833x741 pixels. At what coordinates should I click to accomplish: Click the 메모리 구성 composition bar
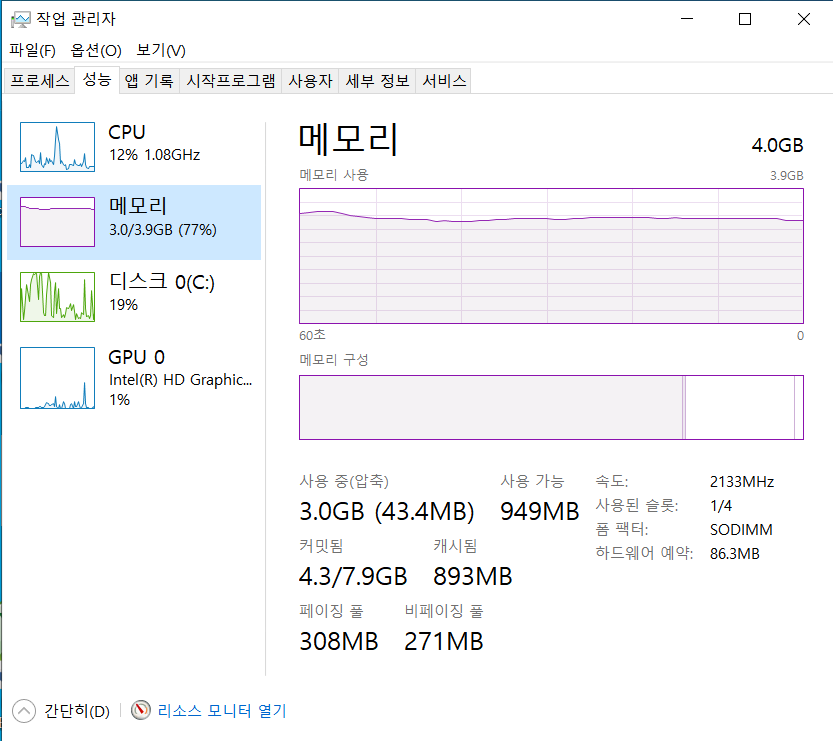tap(551, 407)
